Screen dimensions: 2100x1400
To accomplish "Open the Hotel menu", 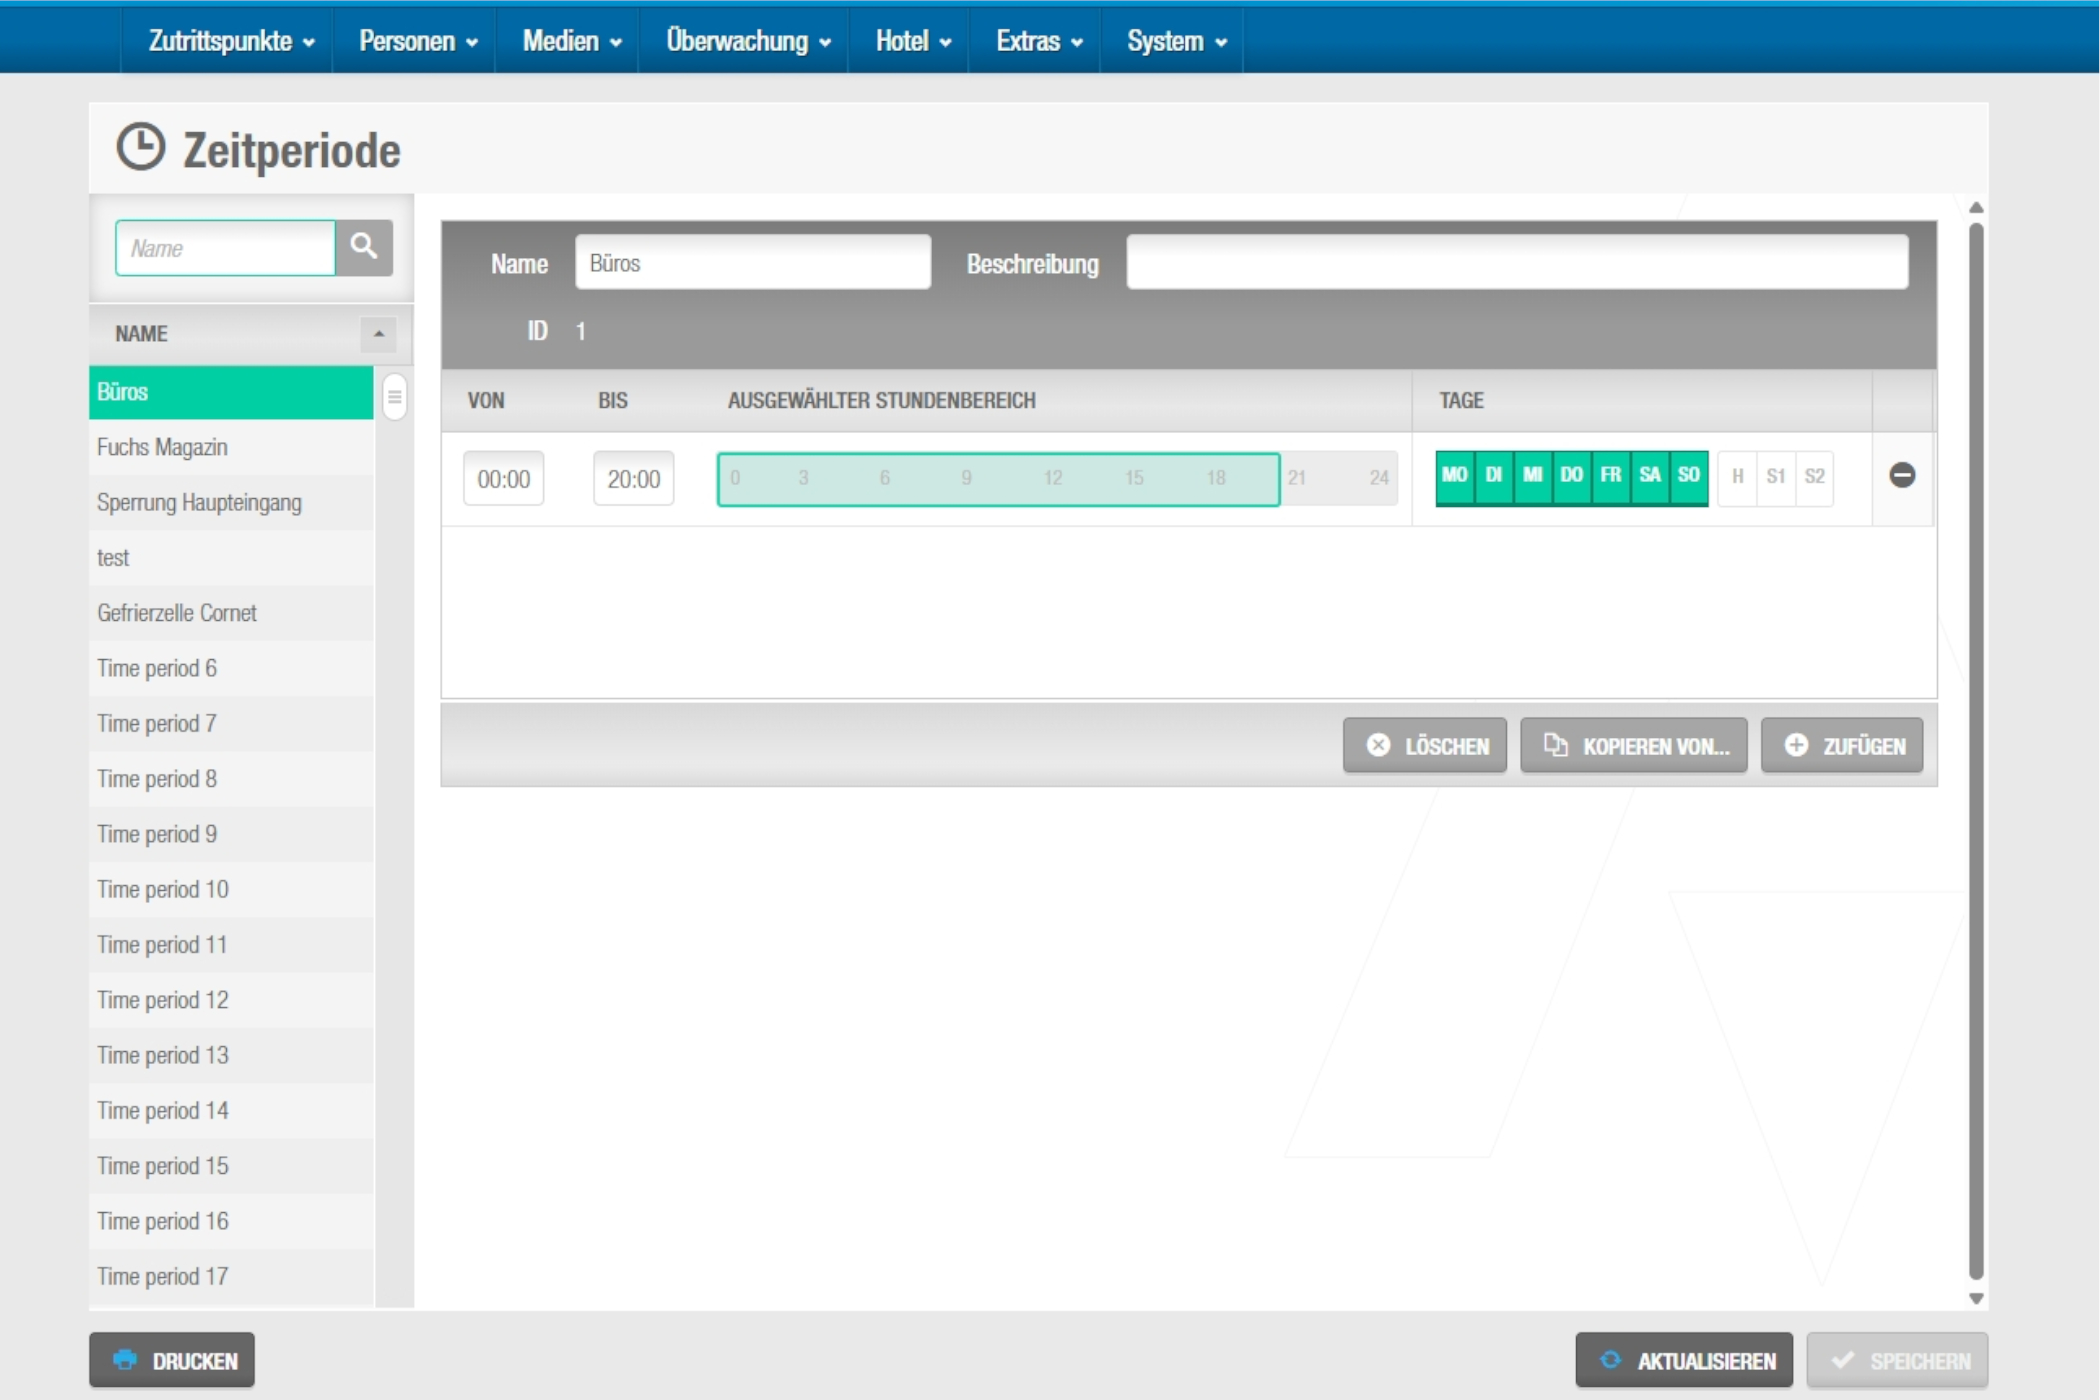I will click(x=912, y=41).
